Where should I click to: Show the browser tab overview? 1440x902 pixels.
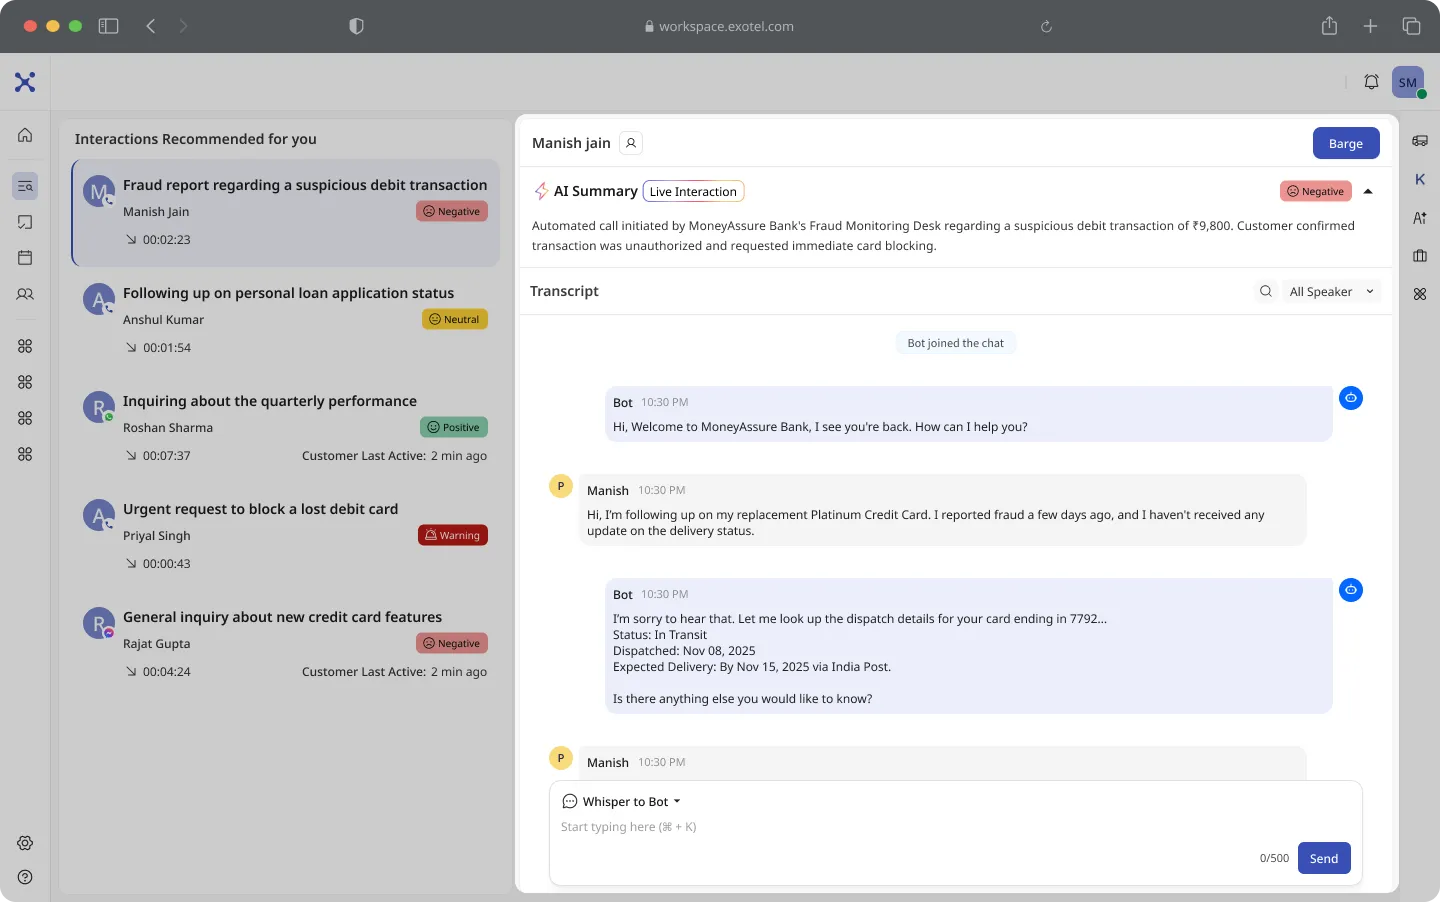pyautogui.click(x=1411, y=26)
